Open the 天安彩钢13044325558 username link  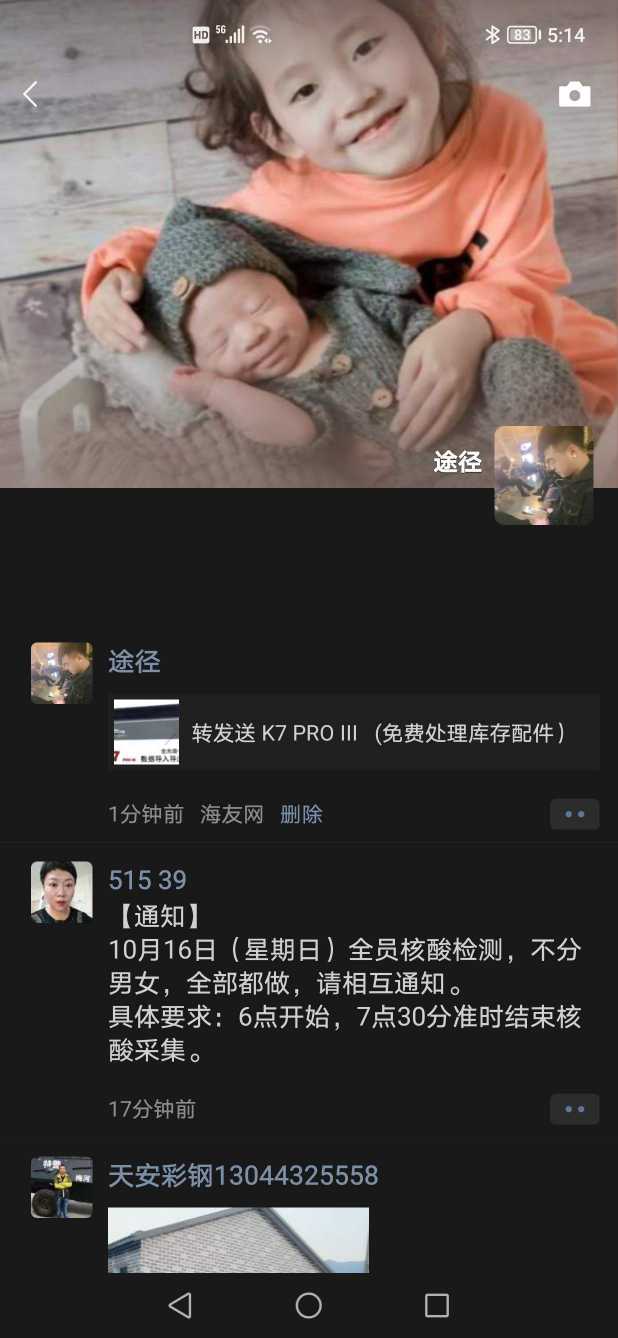243,1175
